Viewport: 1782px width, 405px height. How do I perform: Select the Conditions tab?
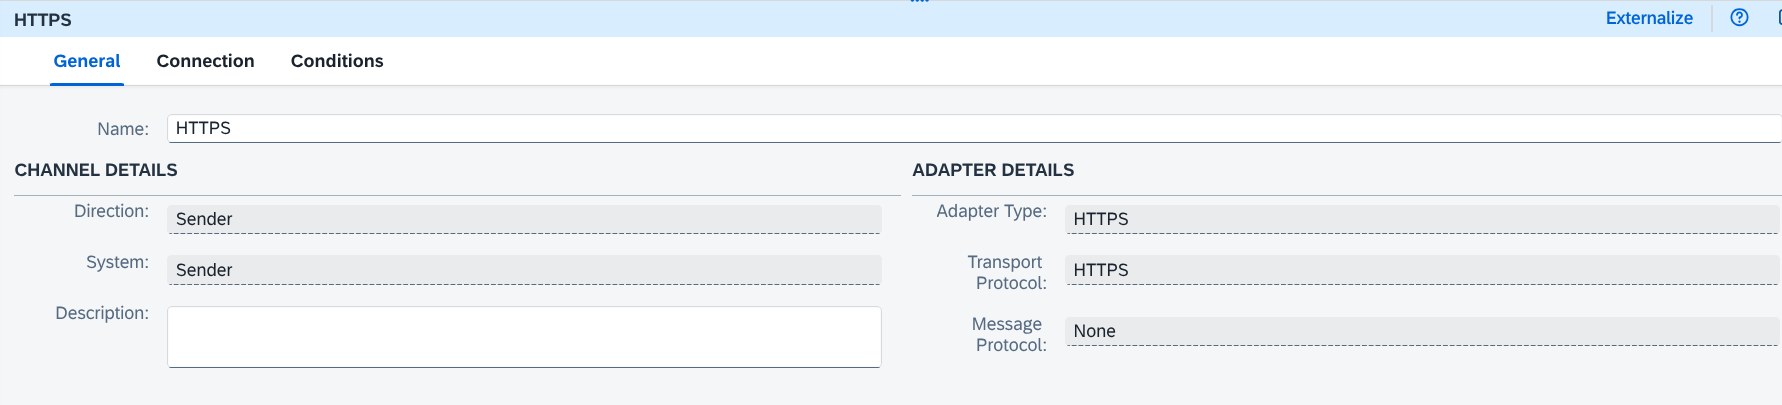[337, 61]
